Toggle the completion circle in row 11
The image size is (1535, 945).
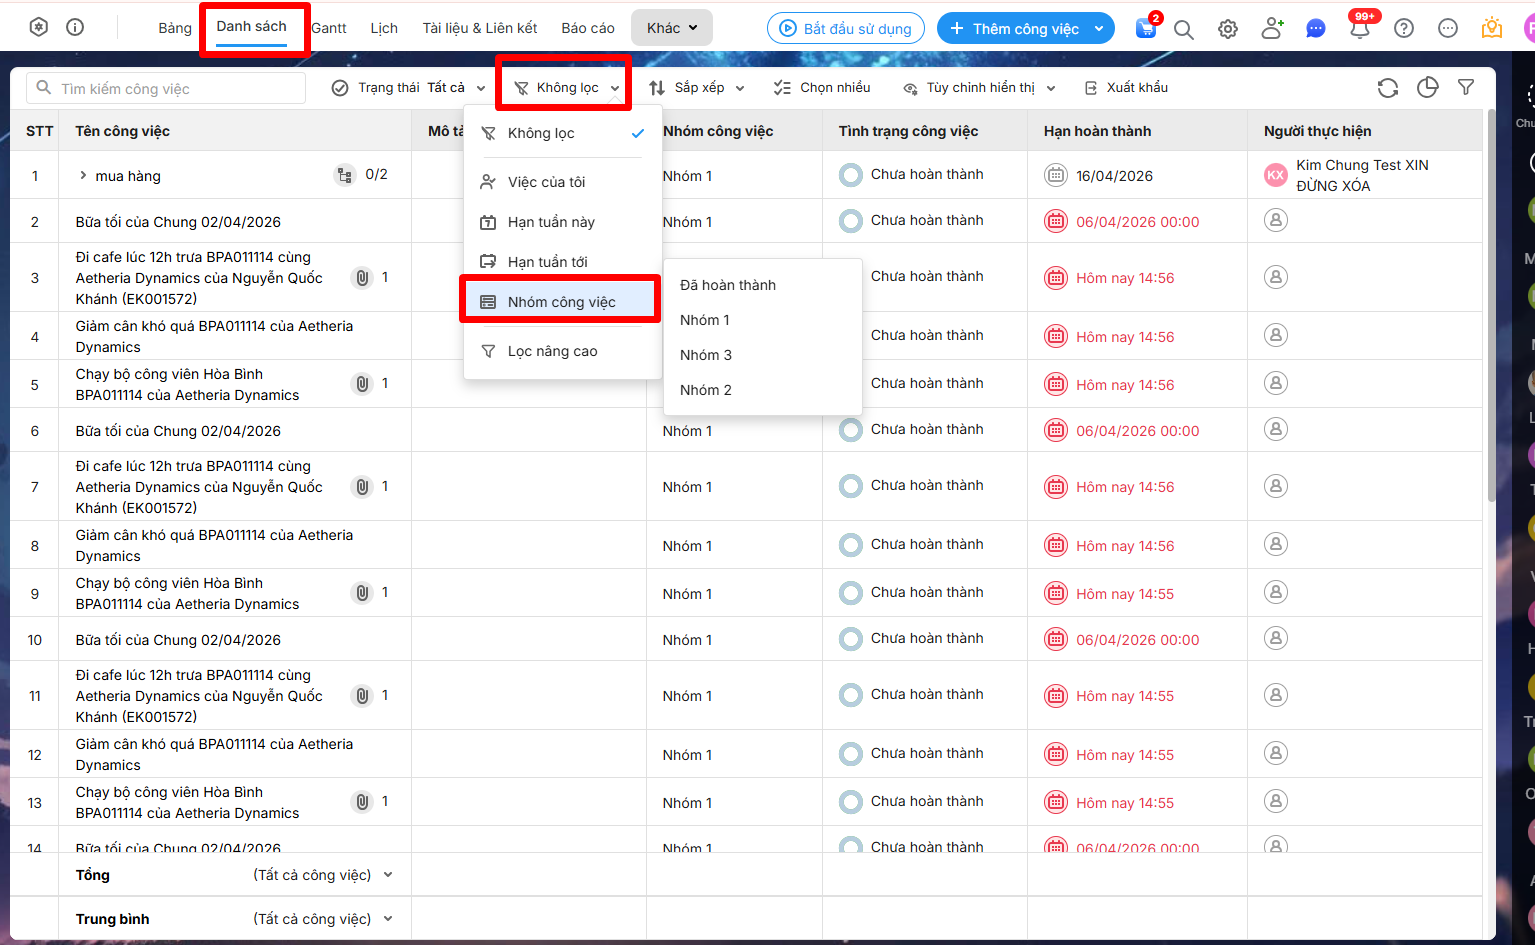point(851,695)
